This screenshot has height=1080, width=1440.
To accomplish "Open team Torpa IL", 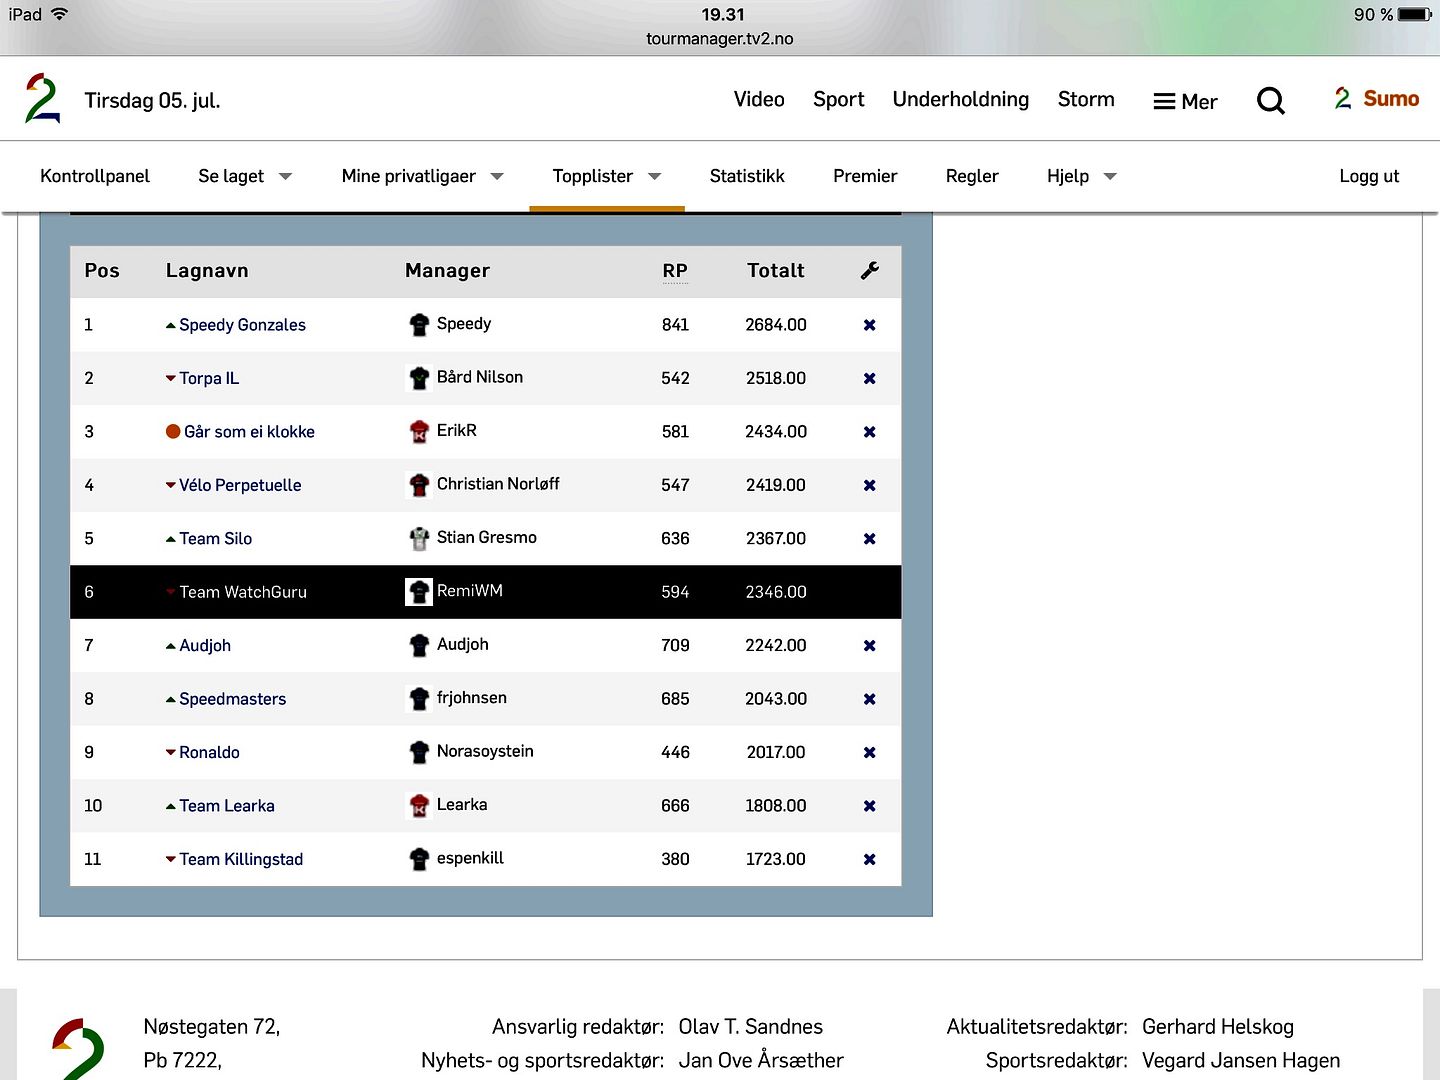I will (x=209, y=378).
